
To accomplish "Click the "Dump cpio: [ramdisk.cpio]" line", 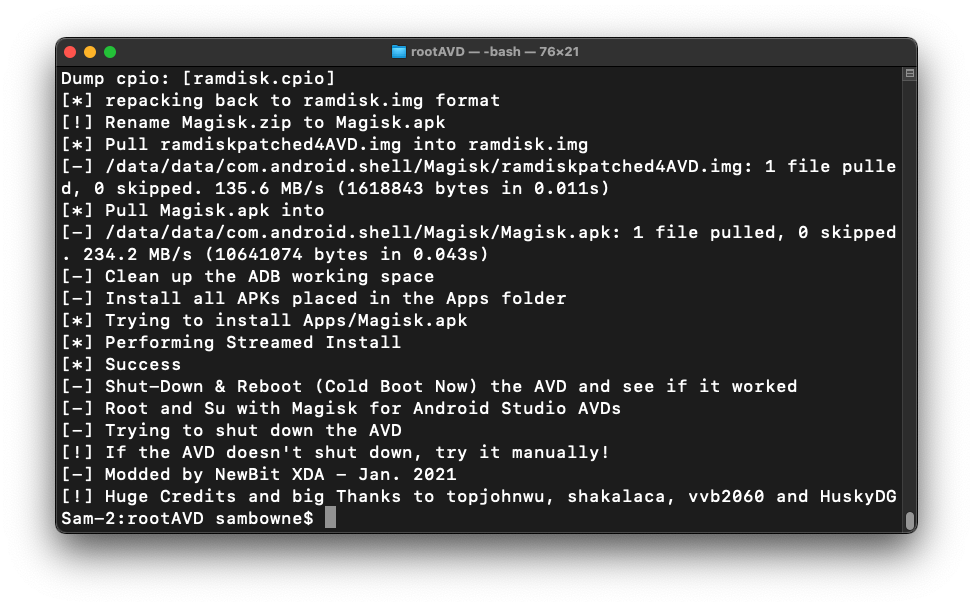I will tap(198, 78).
